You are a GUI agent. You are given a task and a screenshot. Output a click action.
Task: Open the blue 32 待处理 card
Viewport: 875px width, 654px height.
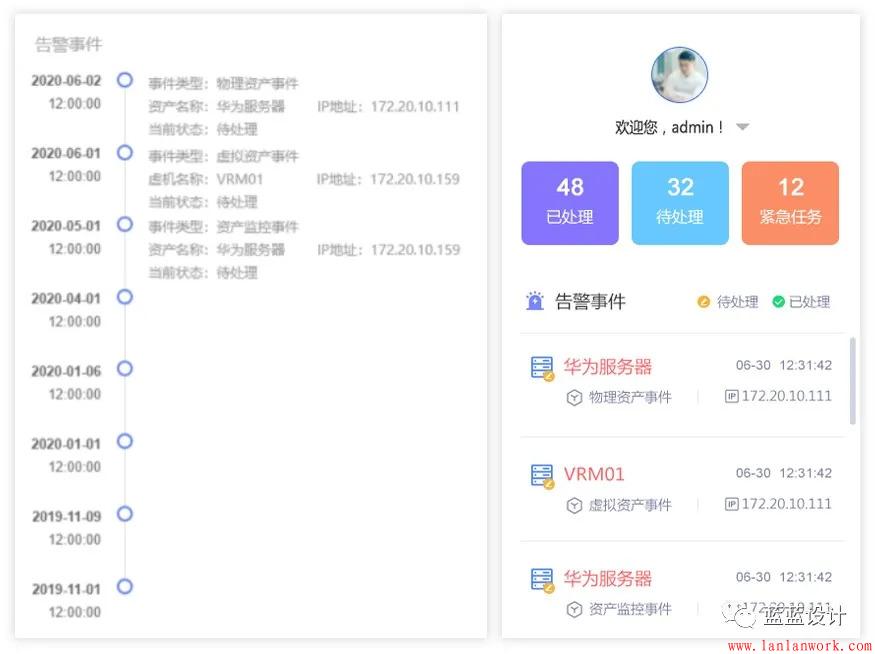680,203
